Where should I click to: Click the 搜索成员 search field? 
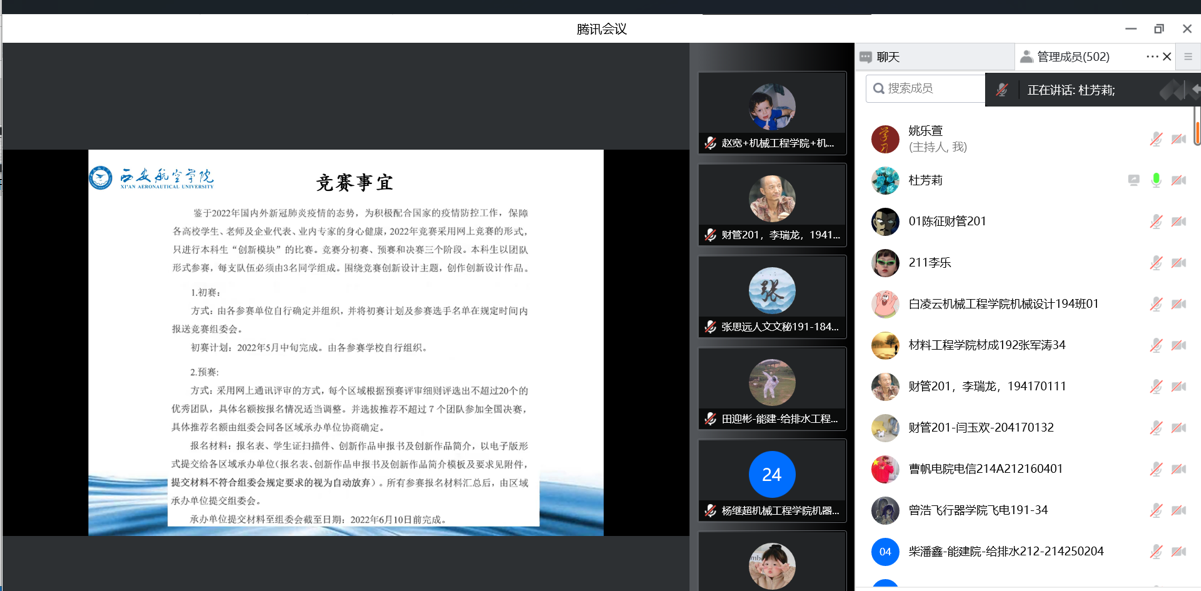tap(930, 89)
